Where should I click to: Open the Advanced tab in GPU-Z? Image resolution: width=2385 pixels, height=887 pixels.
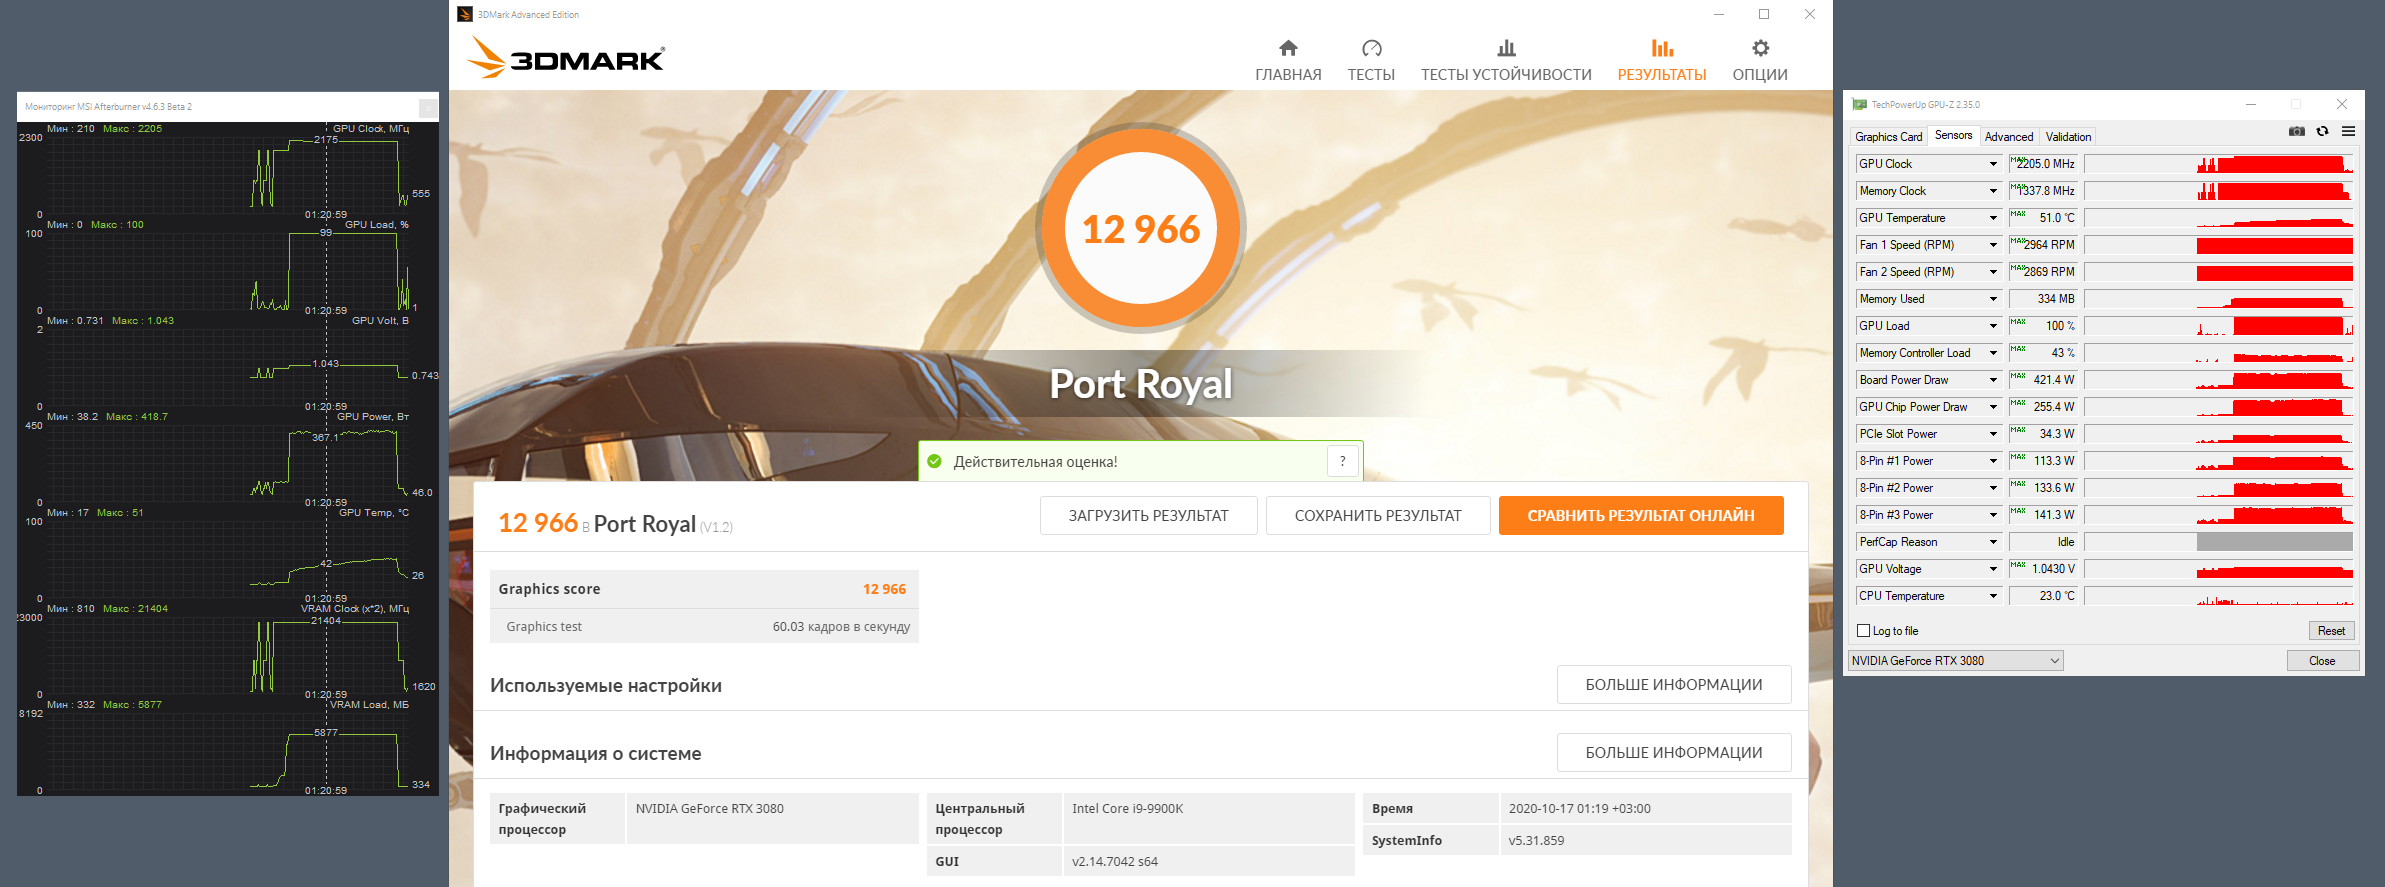2009,137
